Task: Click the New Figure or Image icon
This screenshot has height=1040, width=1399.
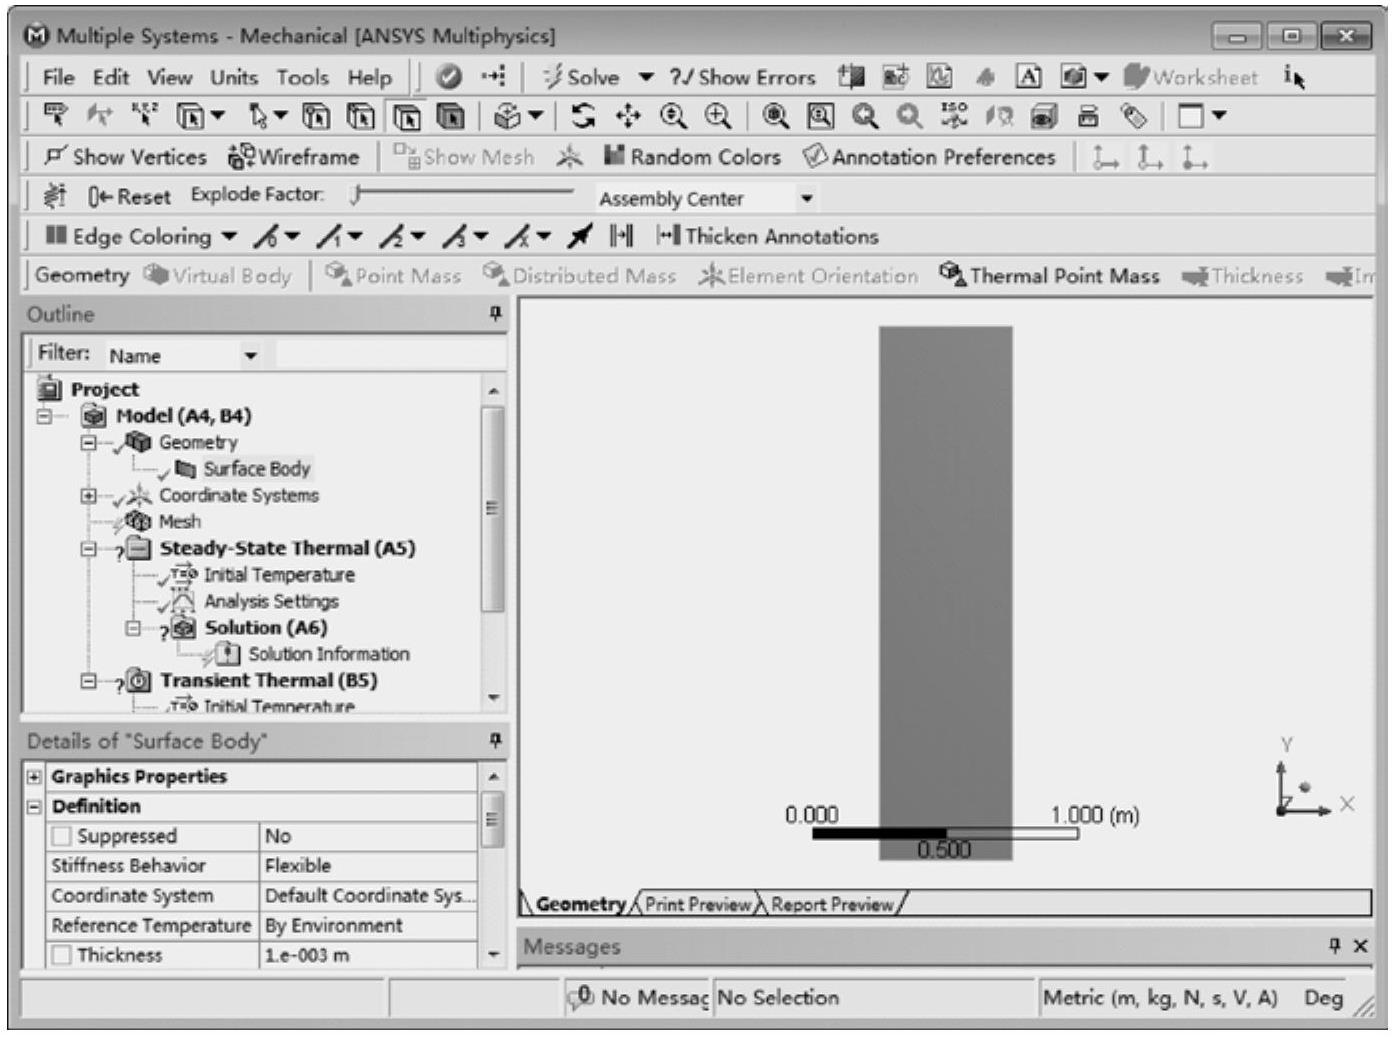Action: tap(1074, 77)
